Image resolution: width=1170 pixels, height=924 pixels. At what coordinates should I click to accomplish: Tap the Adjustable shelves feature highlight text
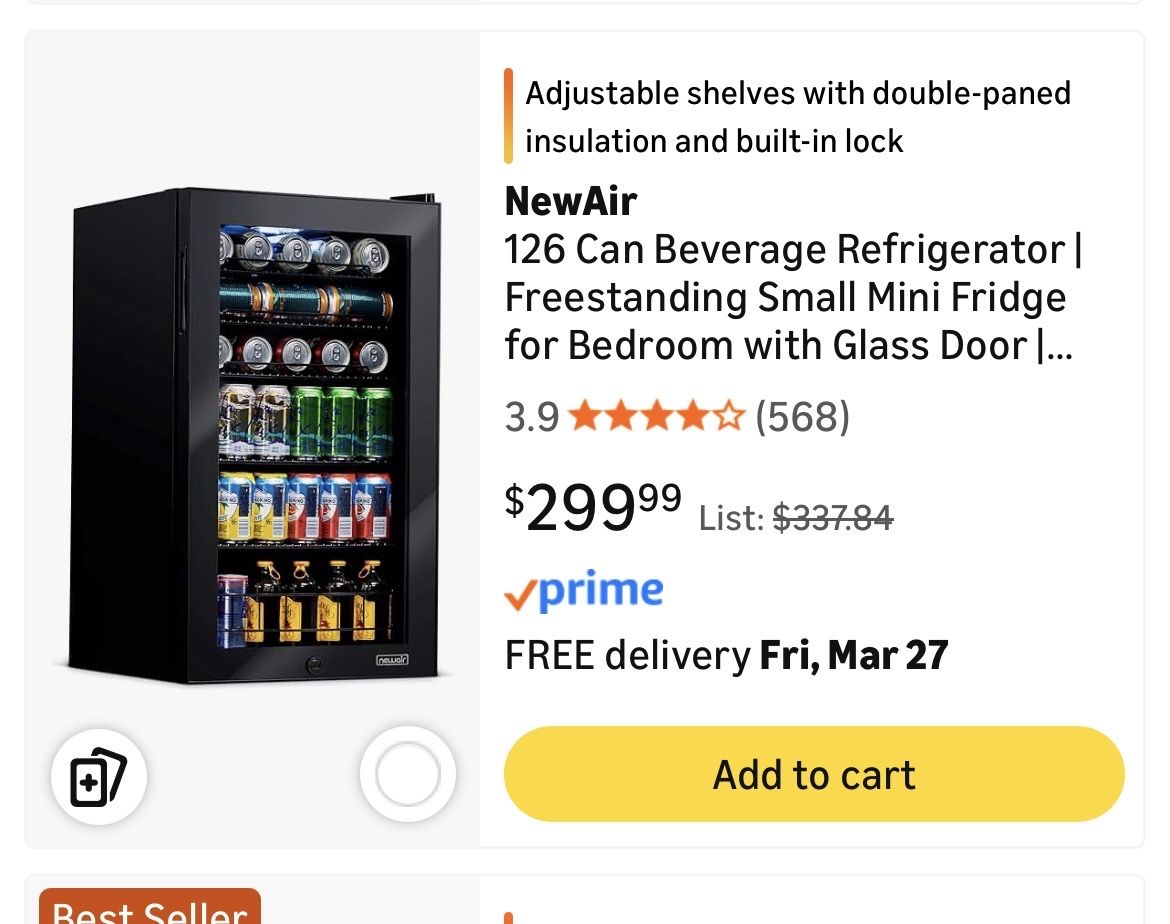797,117
